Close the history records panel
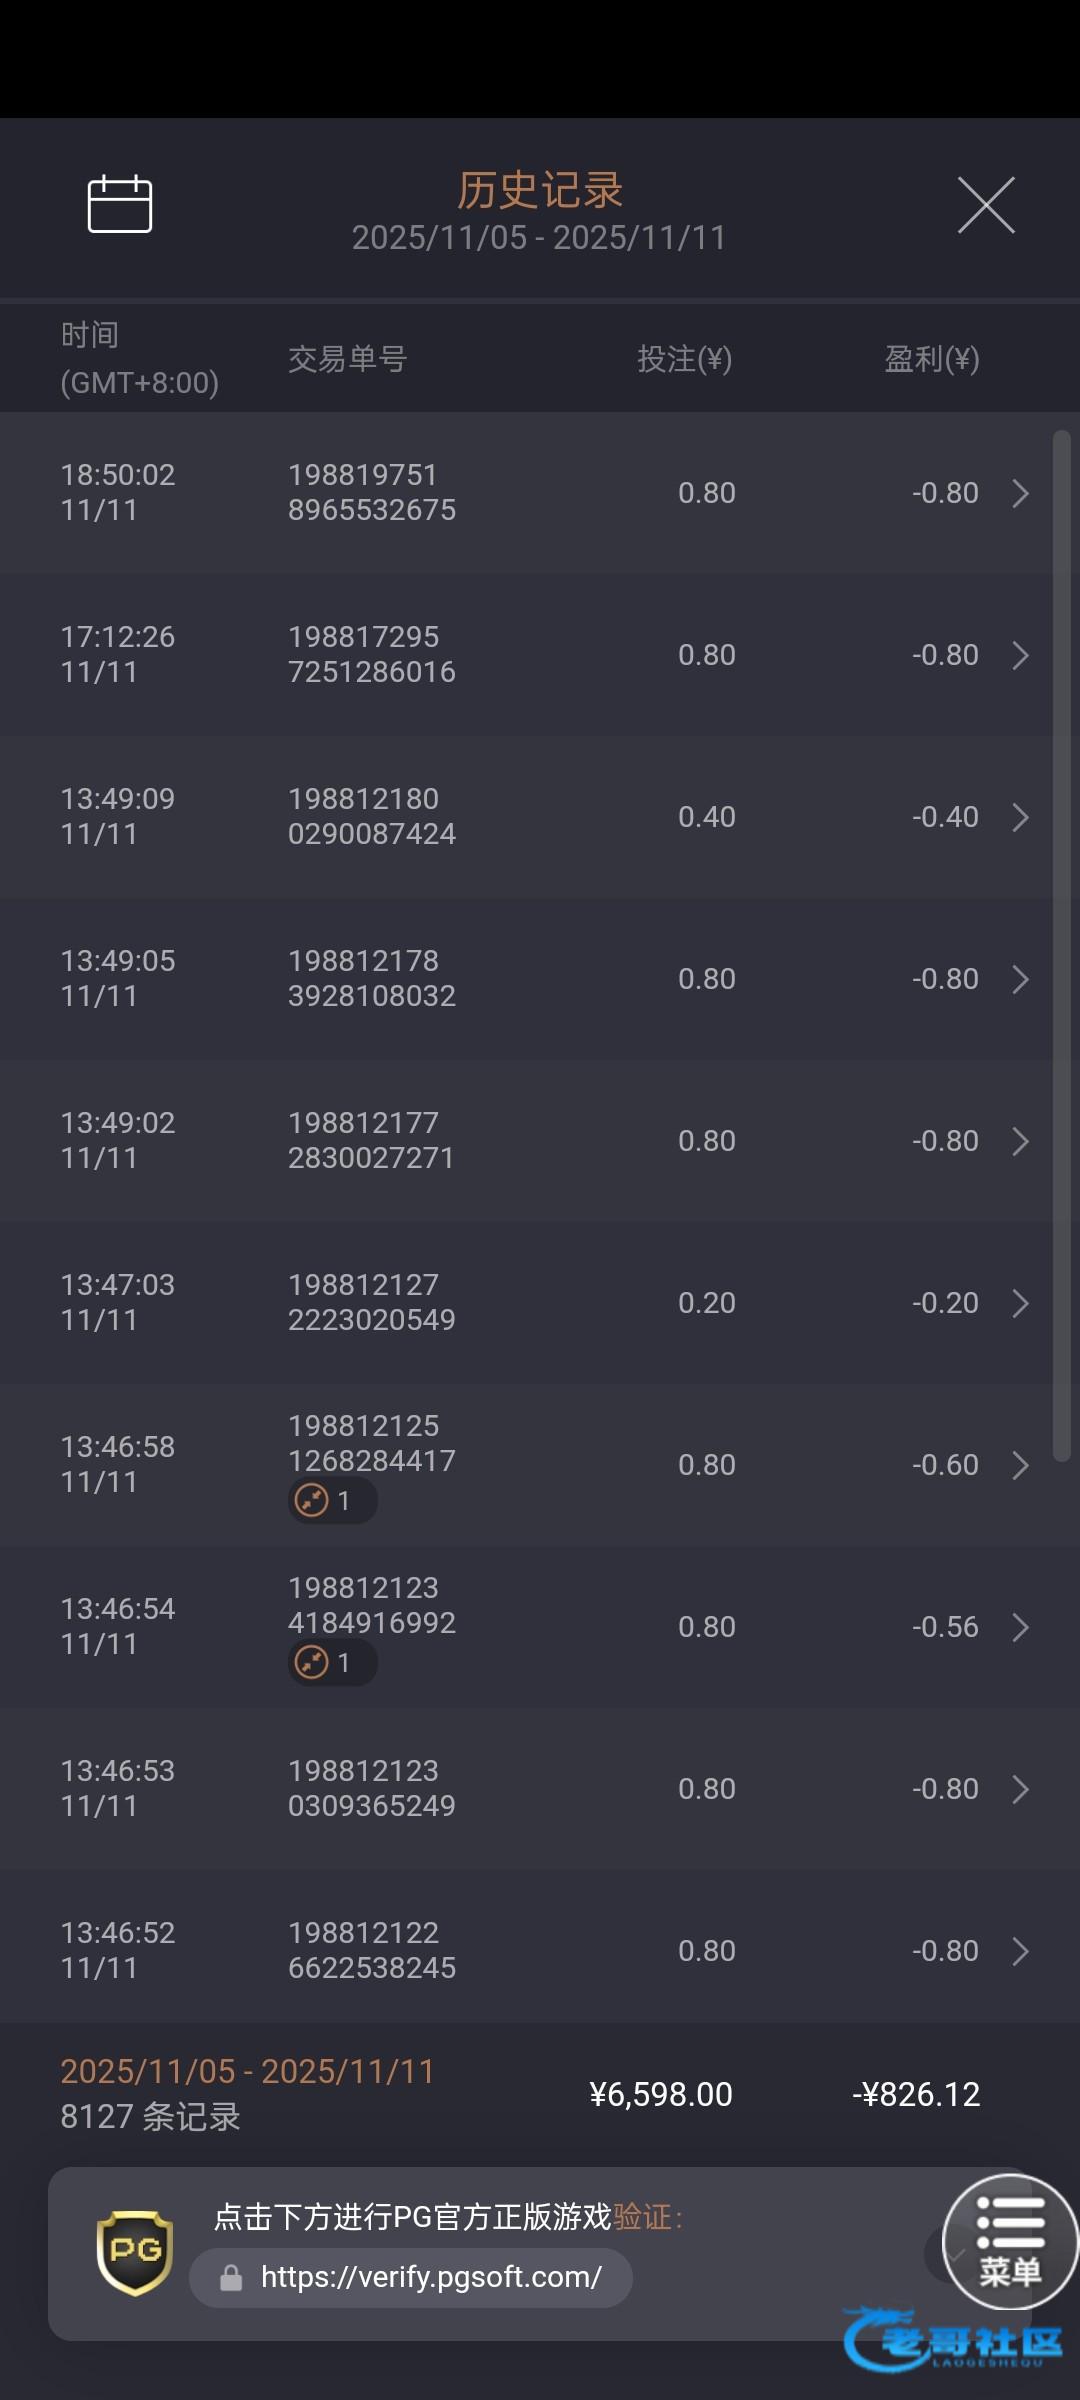Image resolution: width=1080 pixels, height=2400 pixels. pos(986,205)
